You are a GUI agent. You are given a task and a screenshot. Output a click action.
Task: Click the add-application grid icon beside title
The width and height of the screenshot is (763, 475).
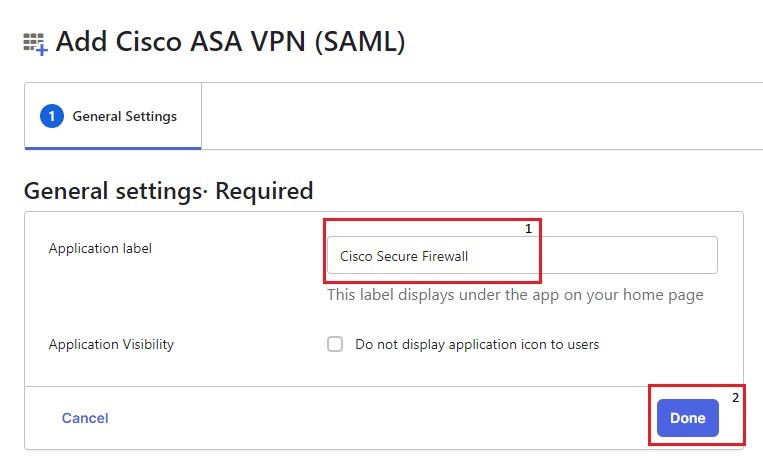click(35, 43)
